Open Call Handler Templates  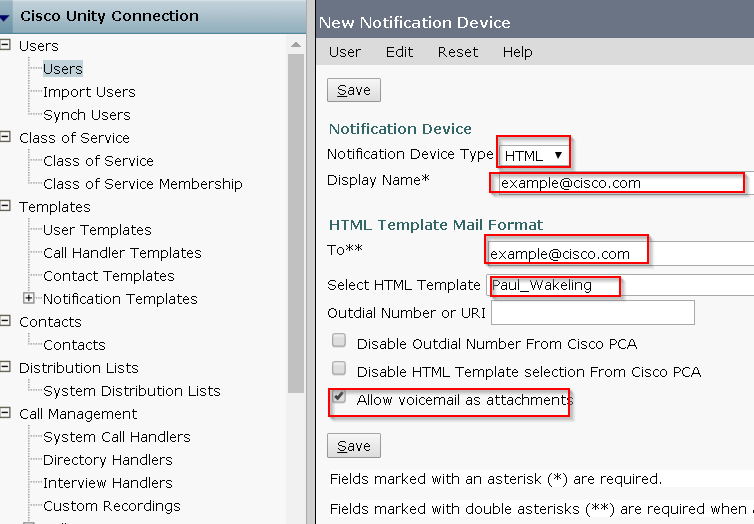(x=122, y=253)
